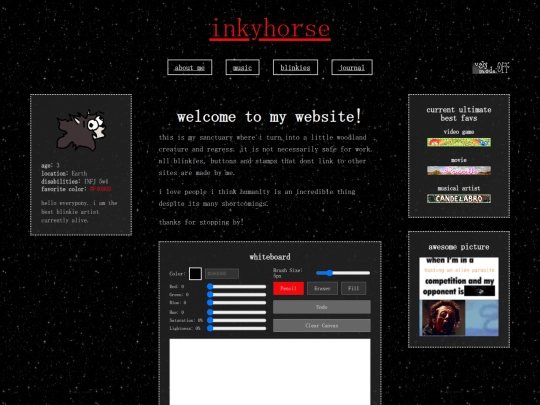Click the CANDELABRO musical artist blinkie

click(459, 198)
